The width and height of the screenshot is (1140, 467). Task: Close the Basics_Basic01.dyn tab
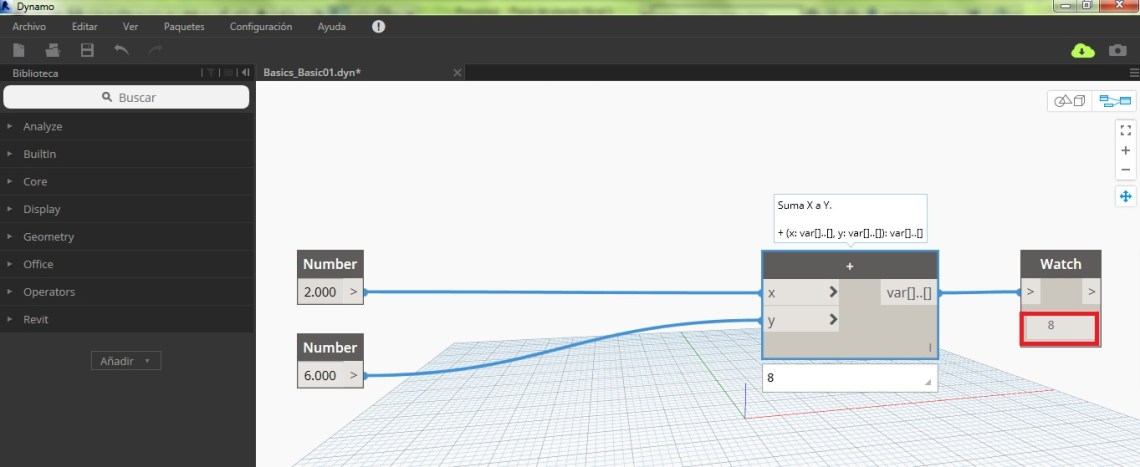click(457, 73)
